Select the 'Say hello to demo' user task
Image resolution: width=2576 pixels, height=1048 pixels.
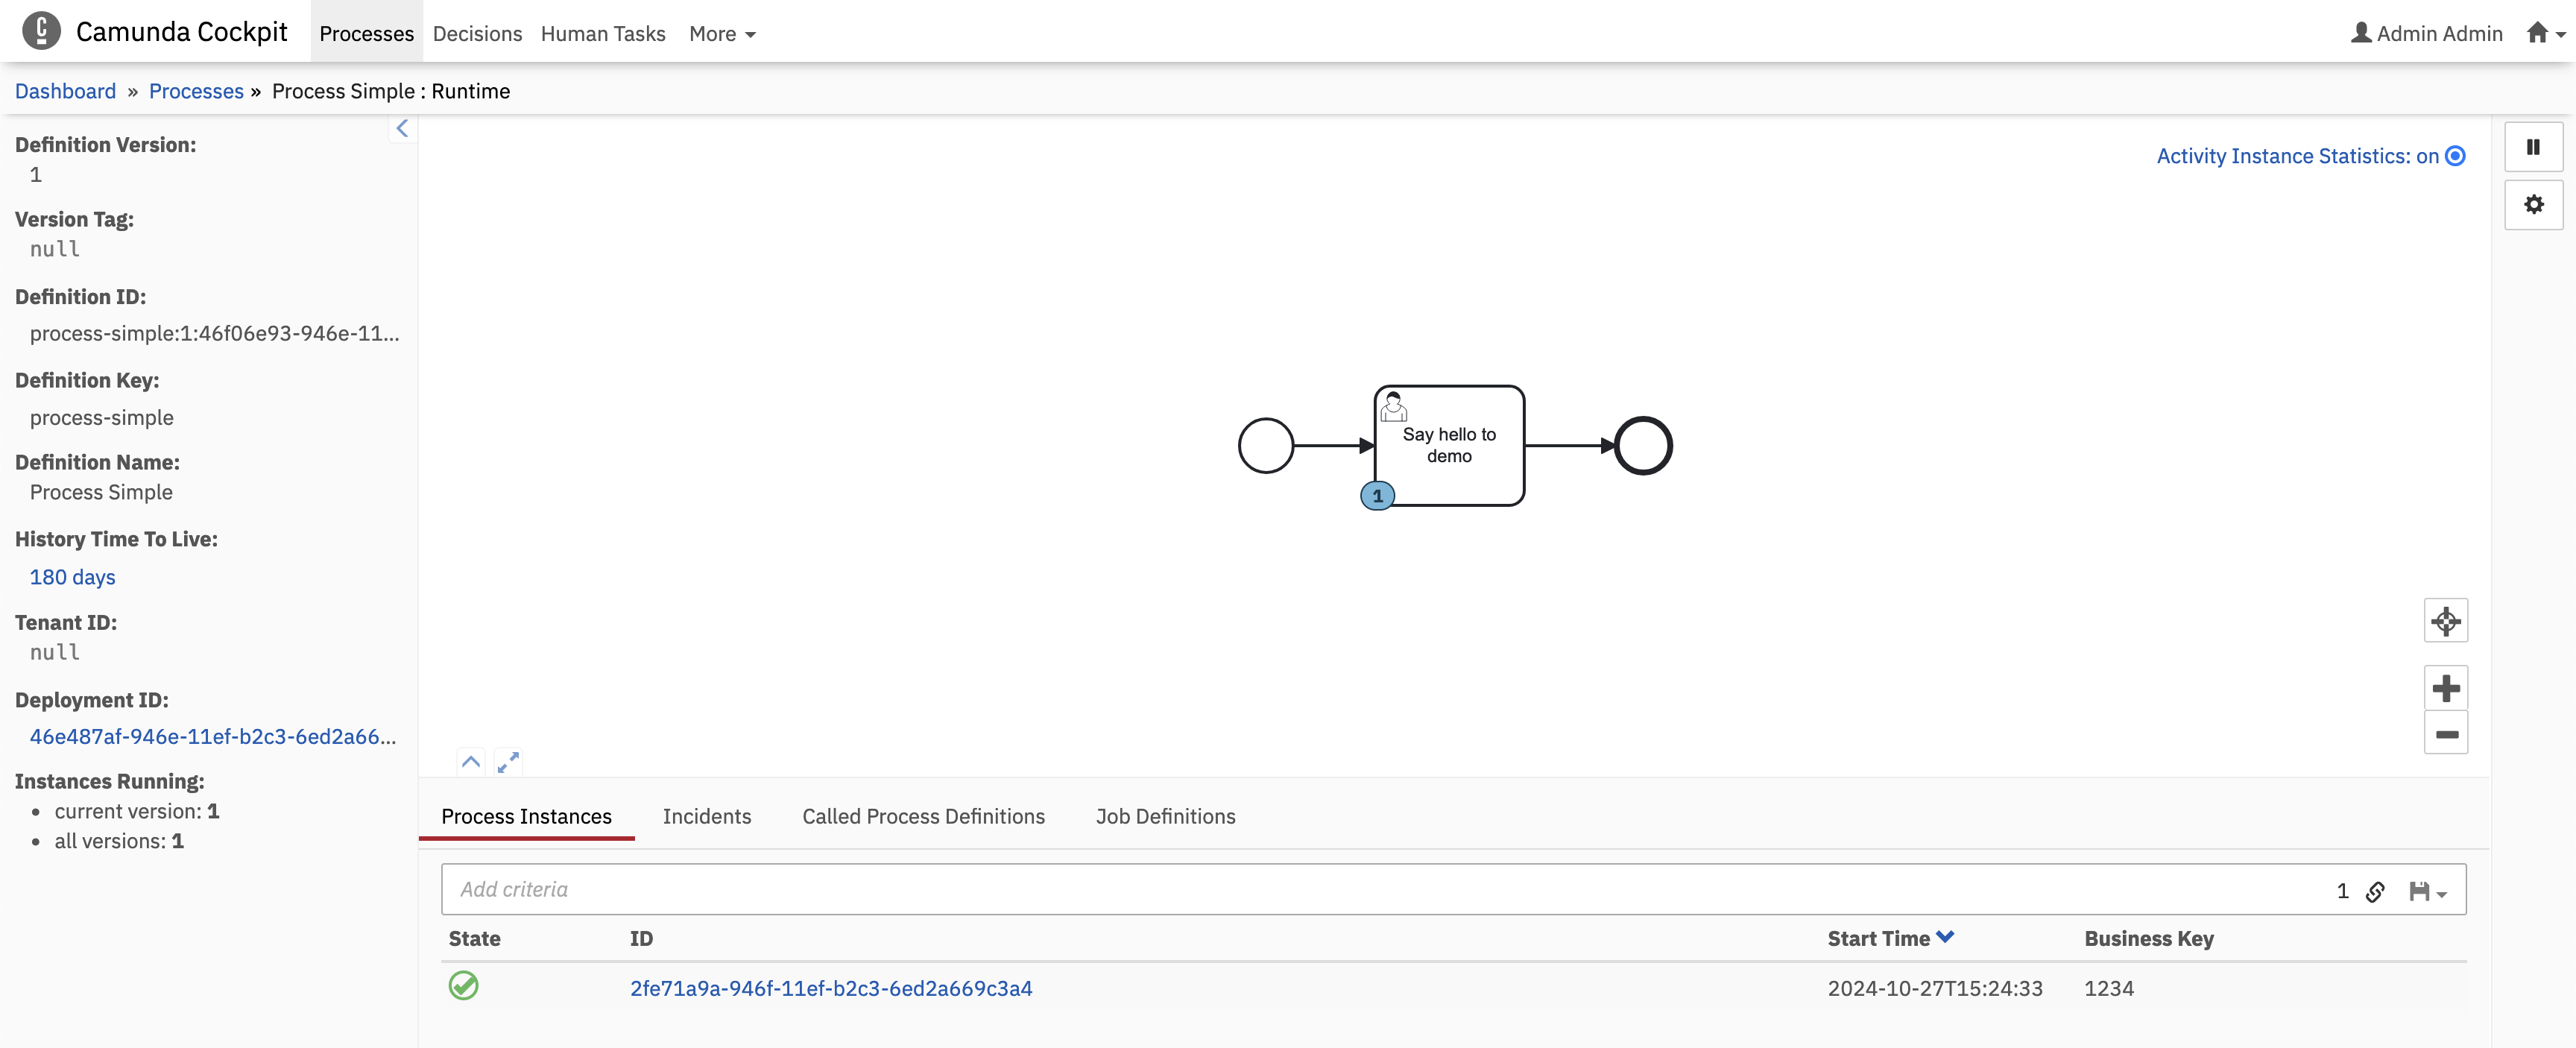point(1449,446)
